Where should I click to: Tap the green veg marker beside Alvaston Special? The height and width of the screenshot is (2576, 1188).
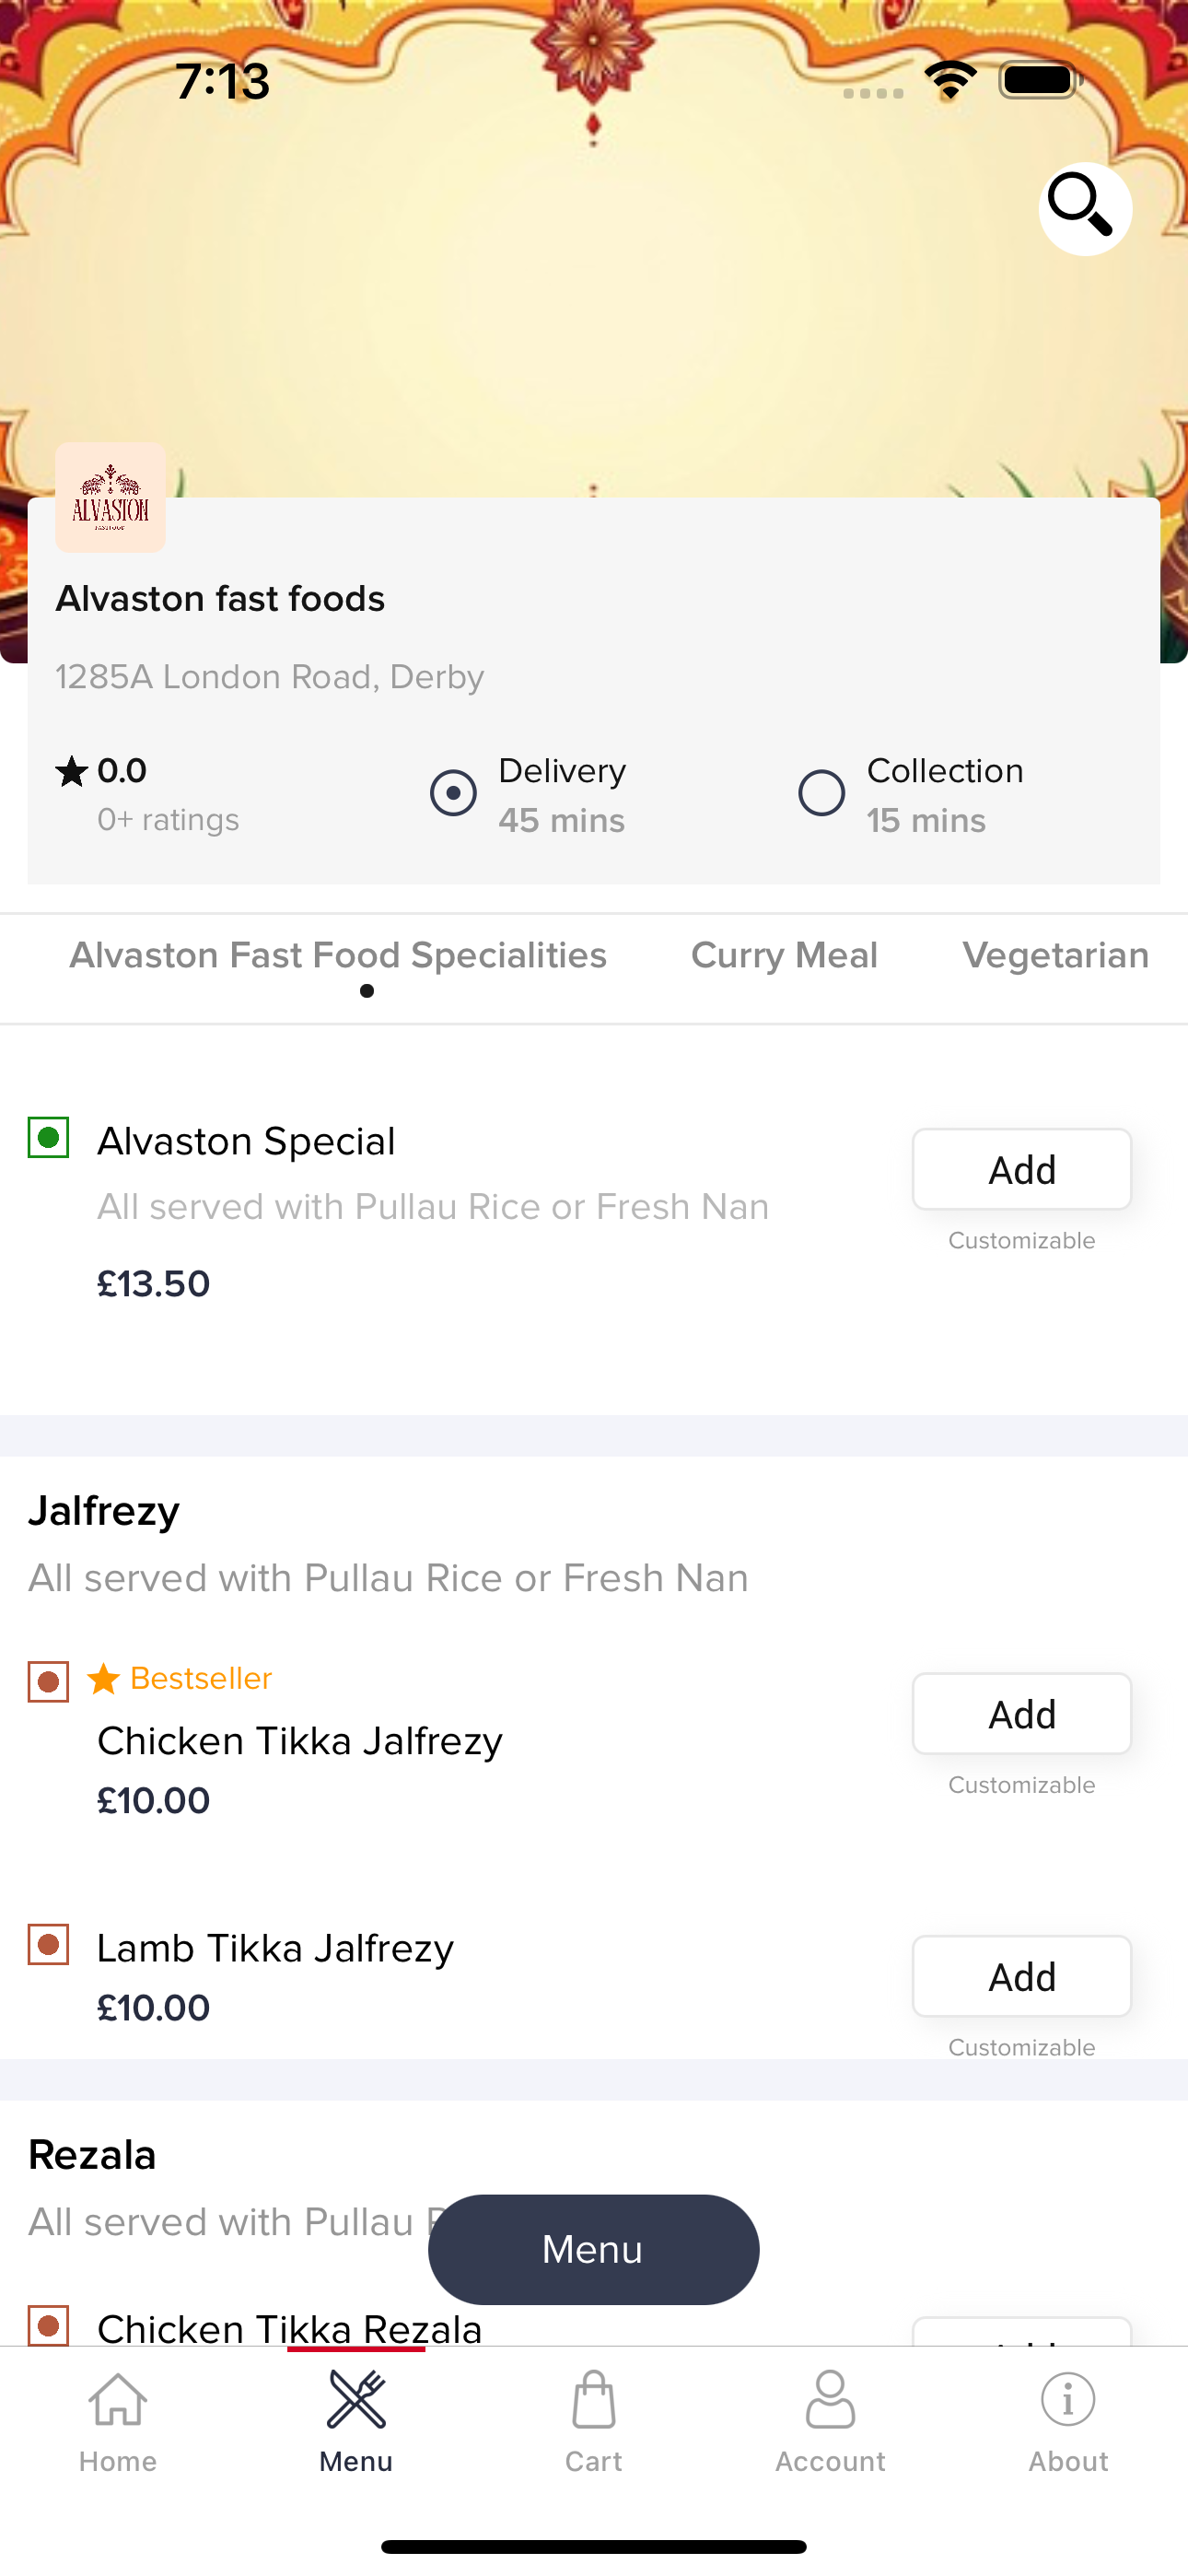point(48,1137)
